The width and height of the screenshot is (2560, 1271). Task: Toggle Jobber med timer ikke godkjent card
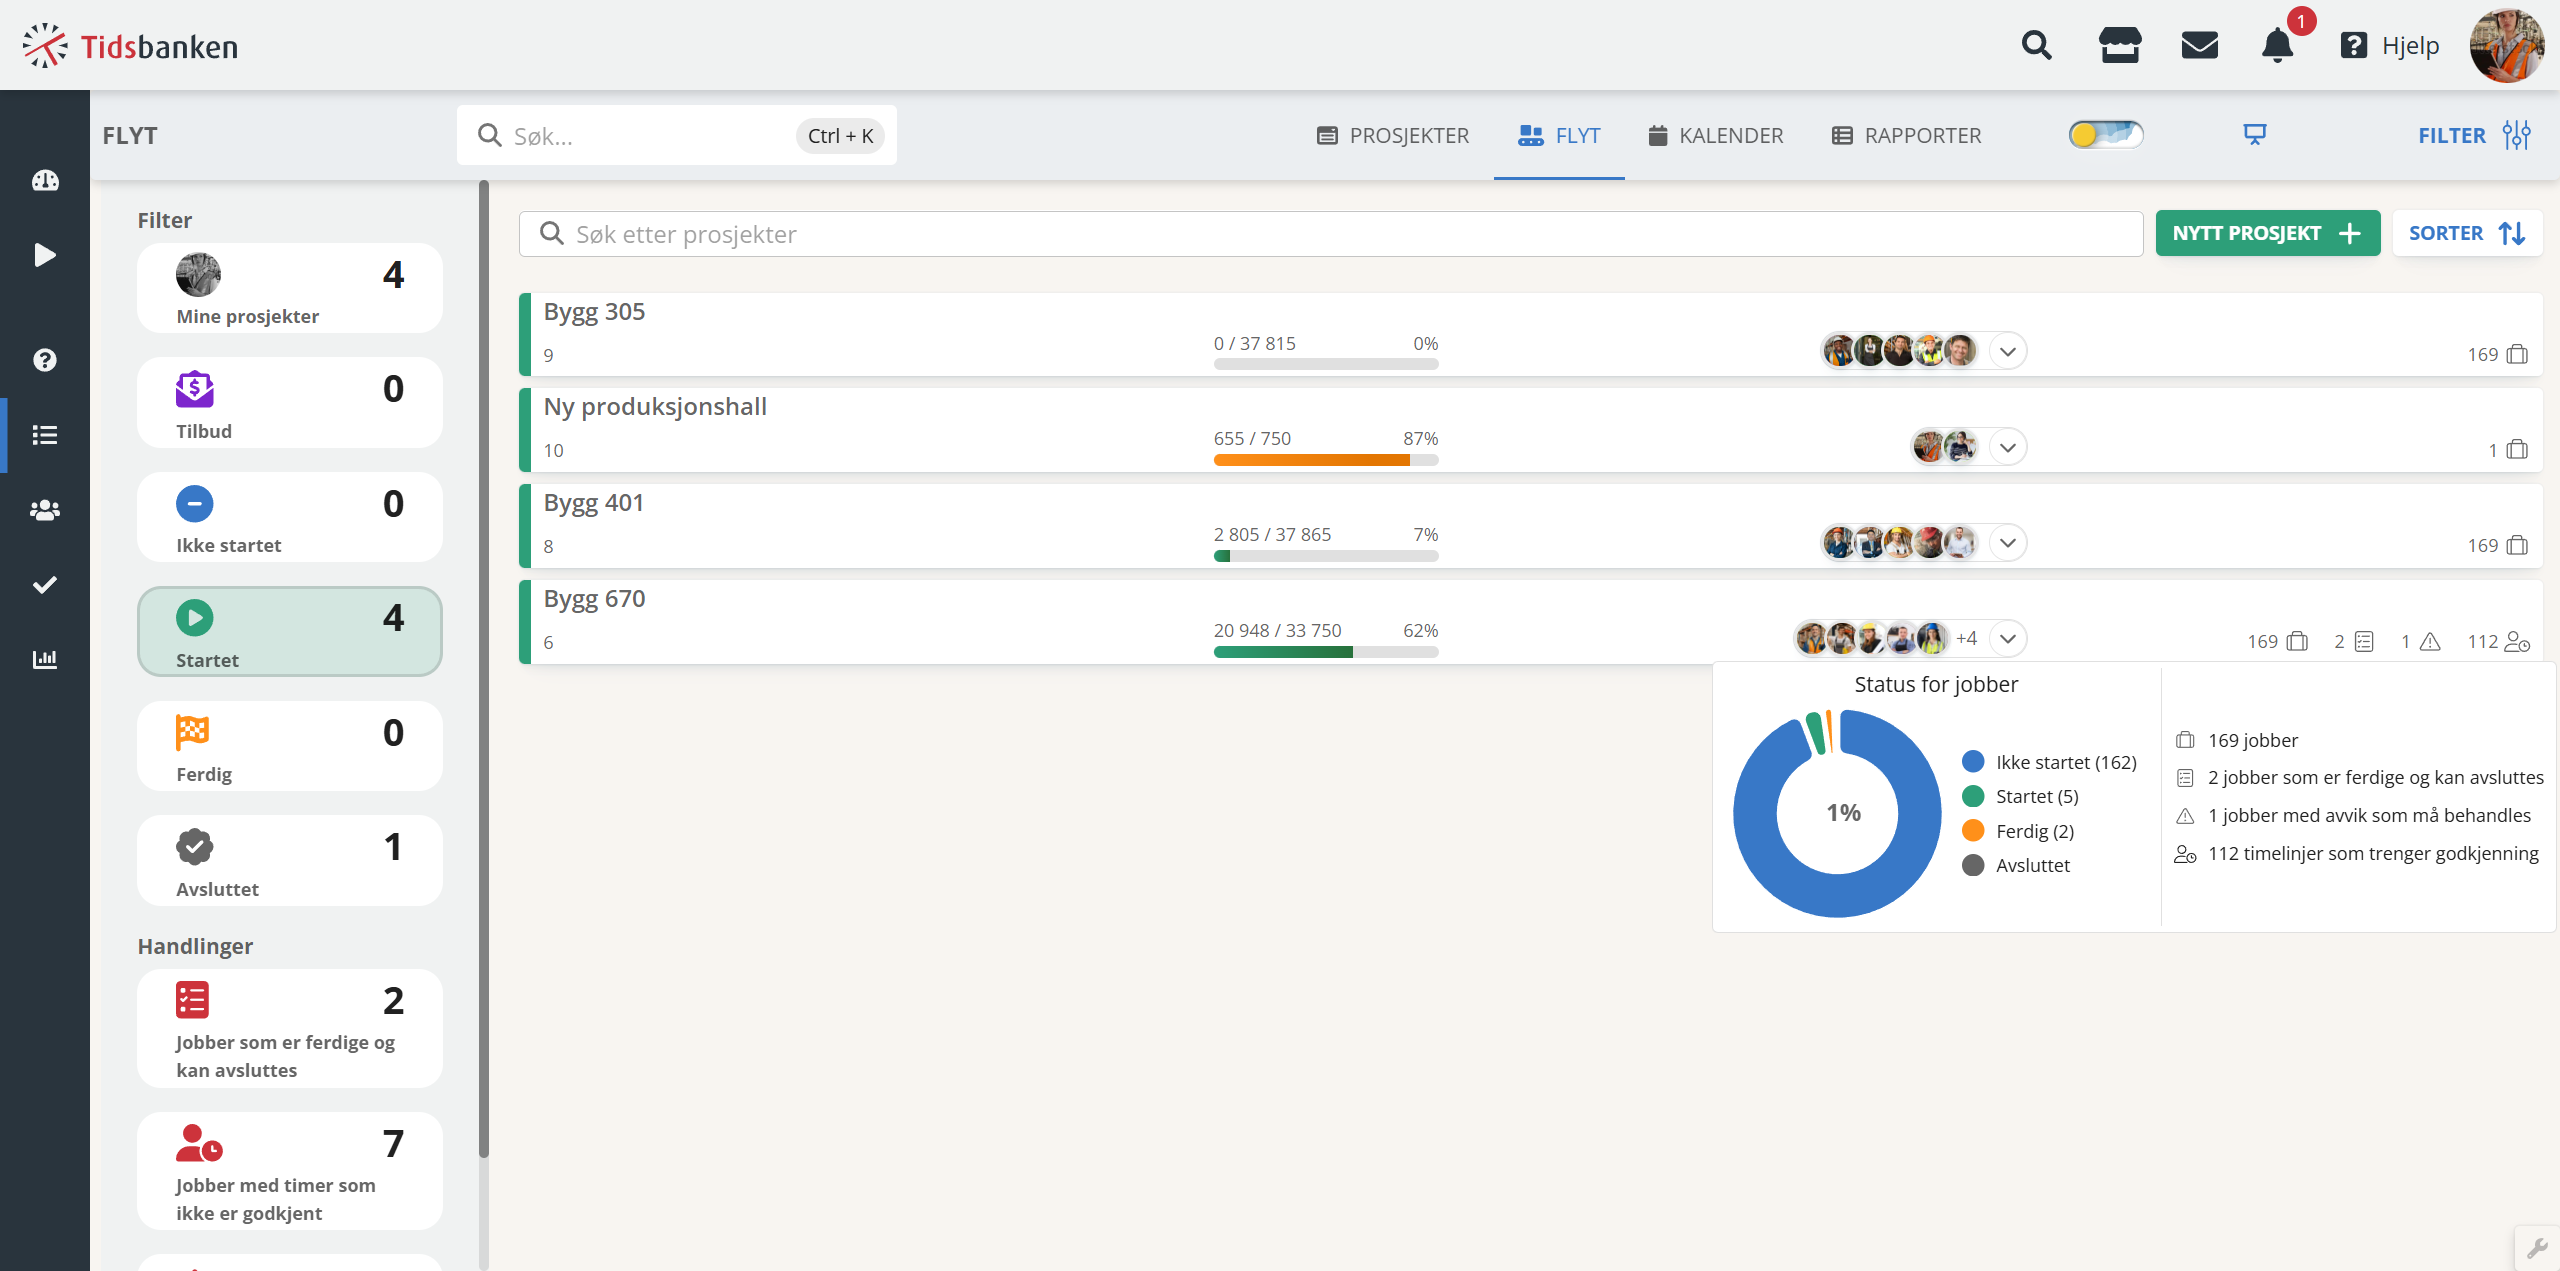pyautogui.click(x=290, y=1172)
